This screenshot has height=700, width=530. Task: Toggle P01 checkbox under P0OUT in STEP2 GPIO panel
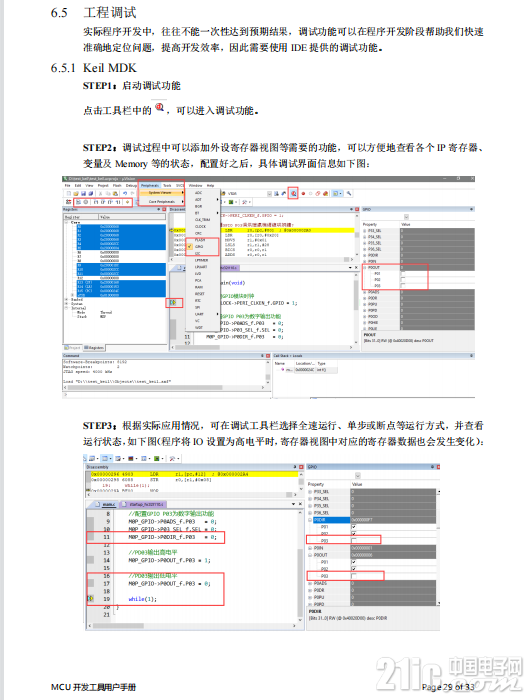(402, 273)
